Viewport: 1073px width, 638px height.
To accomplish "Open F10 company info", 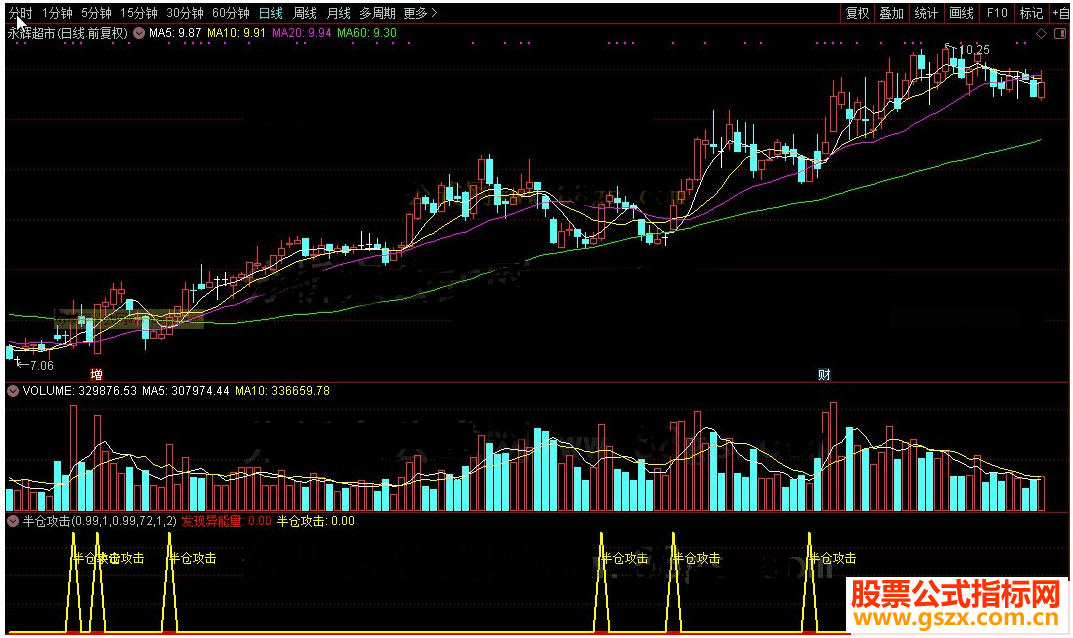I will (997, 13).
